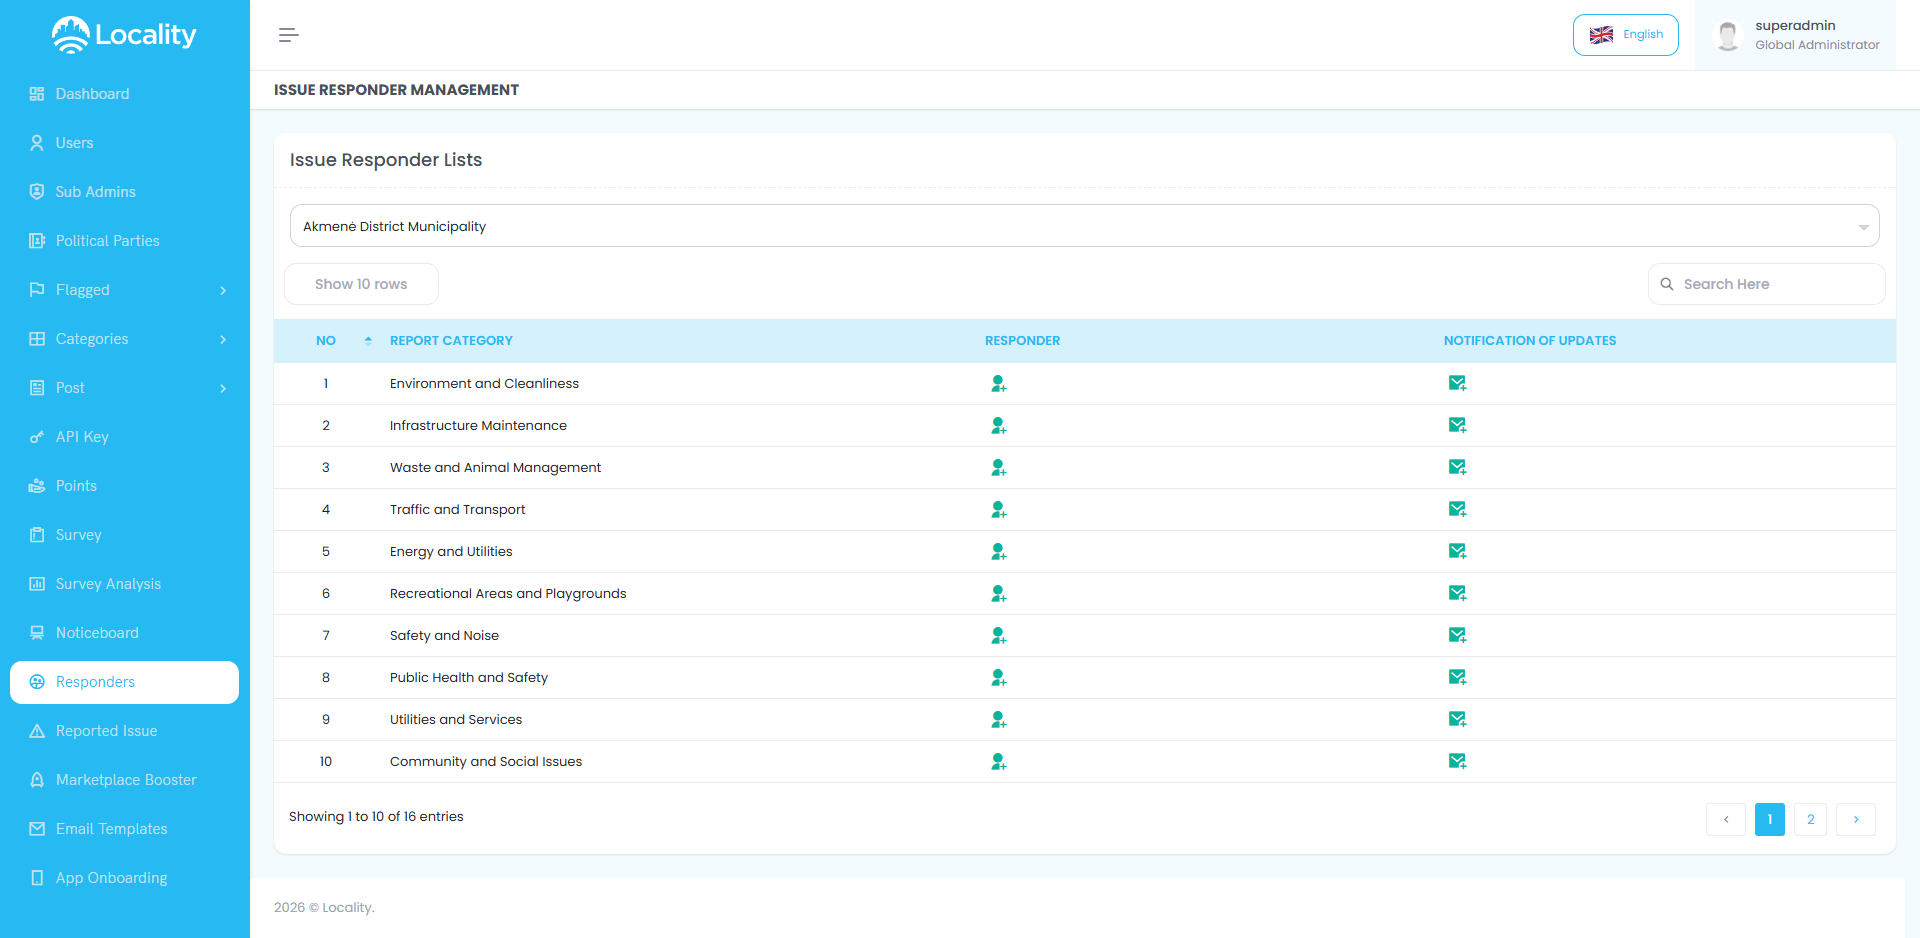Switch to the Responders section
Screen dimensions: 1920x938
94,682
